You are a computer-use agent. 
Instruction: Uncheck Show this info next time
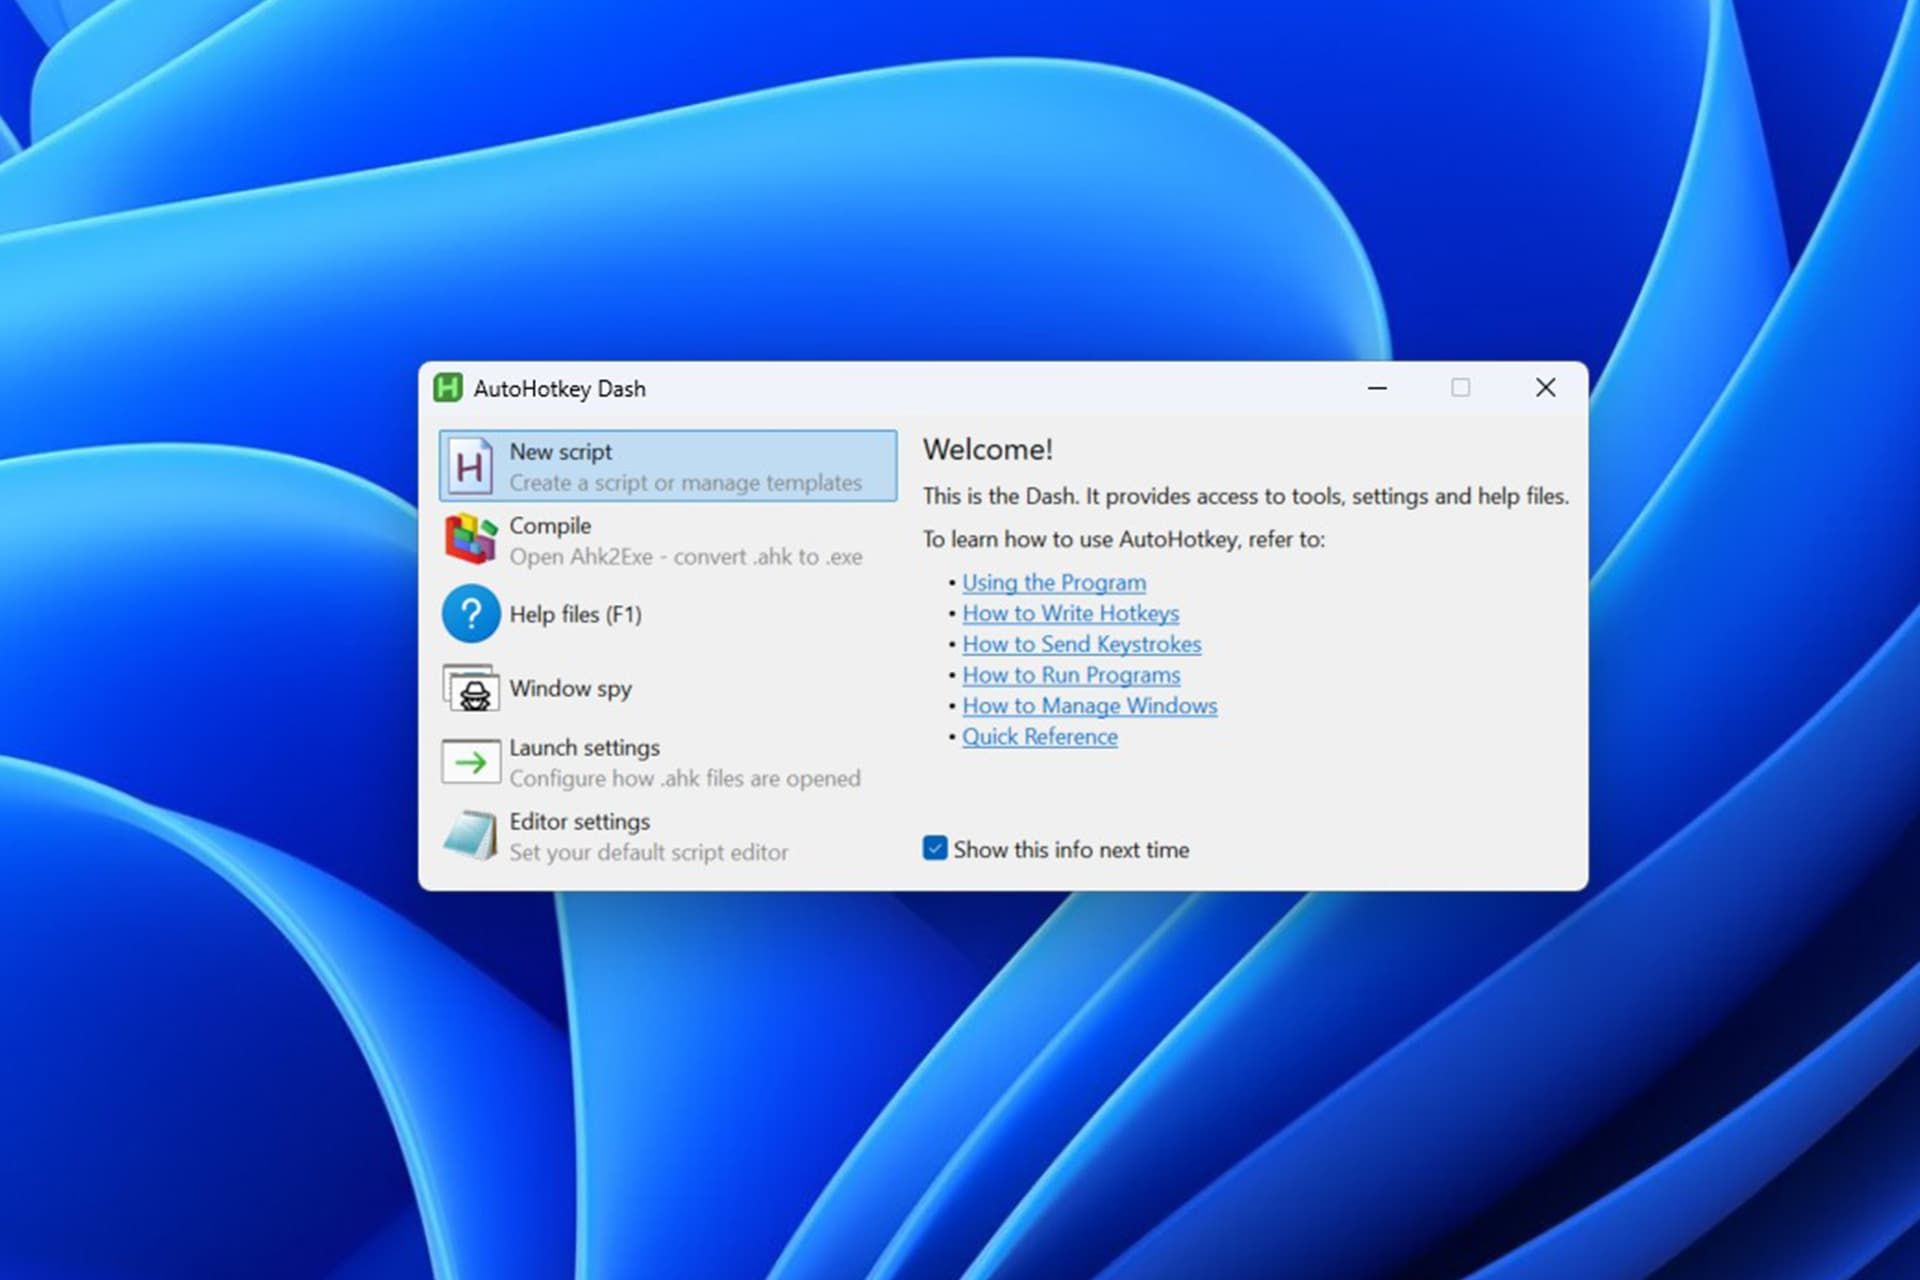pos(935,849)
